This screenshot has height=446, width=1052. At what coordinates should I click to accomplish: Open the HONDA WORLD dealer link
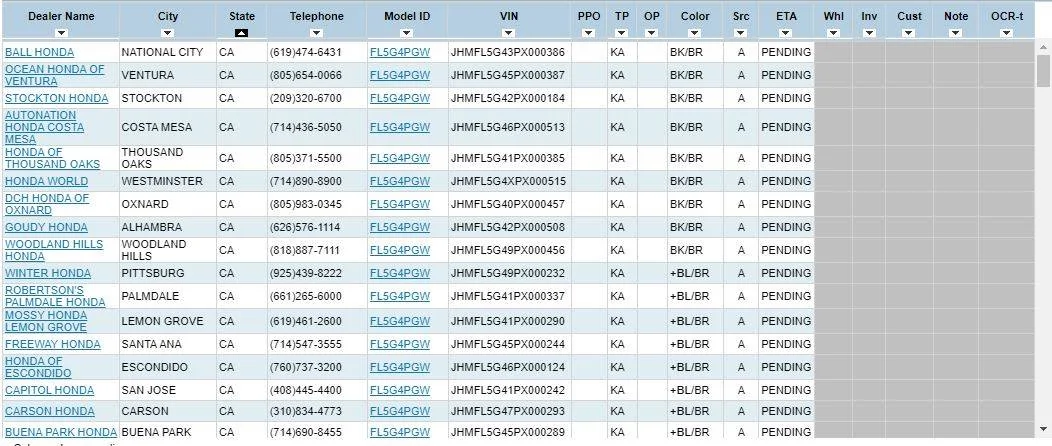pos(46,181)
